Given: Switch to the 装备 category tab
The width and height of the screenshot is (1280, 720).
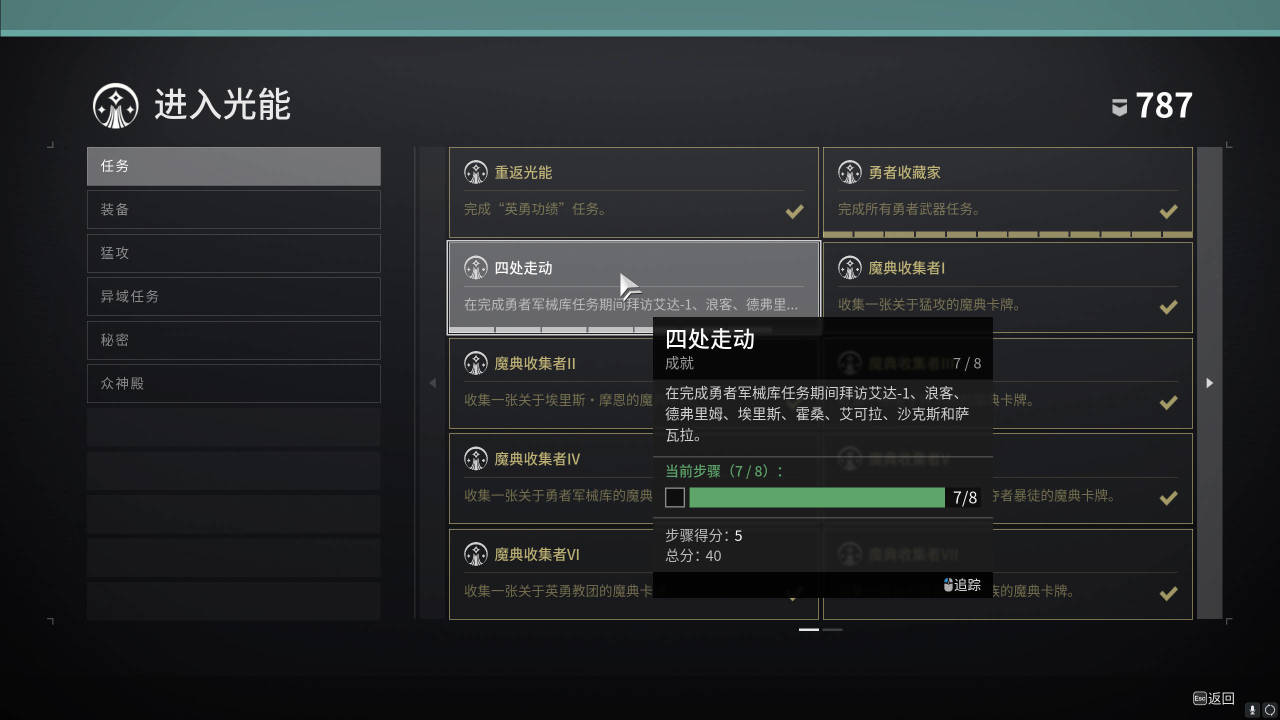Looking at the screenshot, I should click(x=234, y=210).
